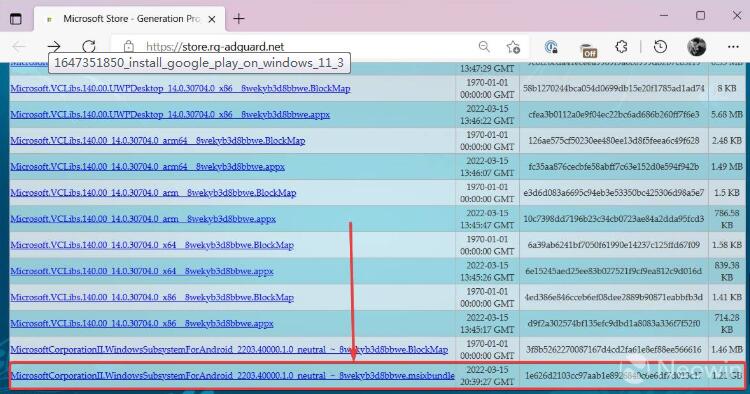Select hash starting cfea3b0112a0e
The image size is (750, 394).
(614, 114)
